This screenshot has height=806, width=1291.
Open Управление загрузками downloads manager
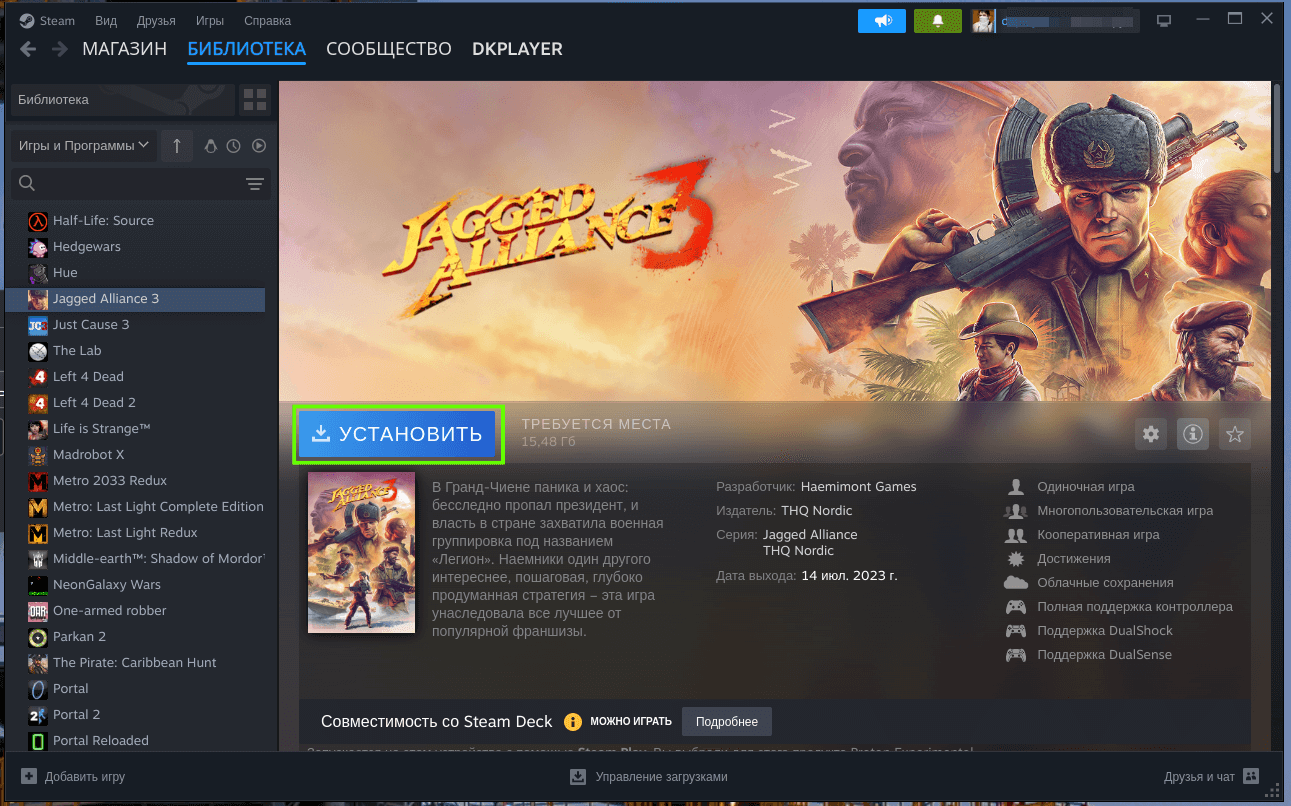(648, 777)
